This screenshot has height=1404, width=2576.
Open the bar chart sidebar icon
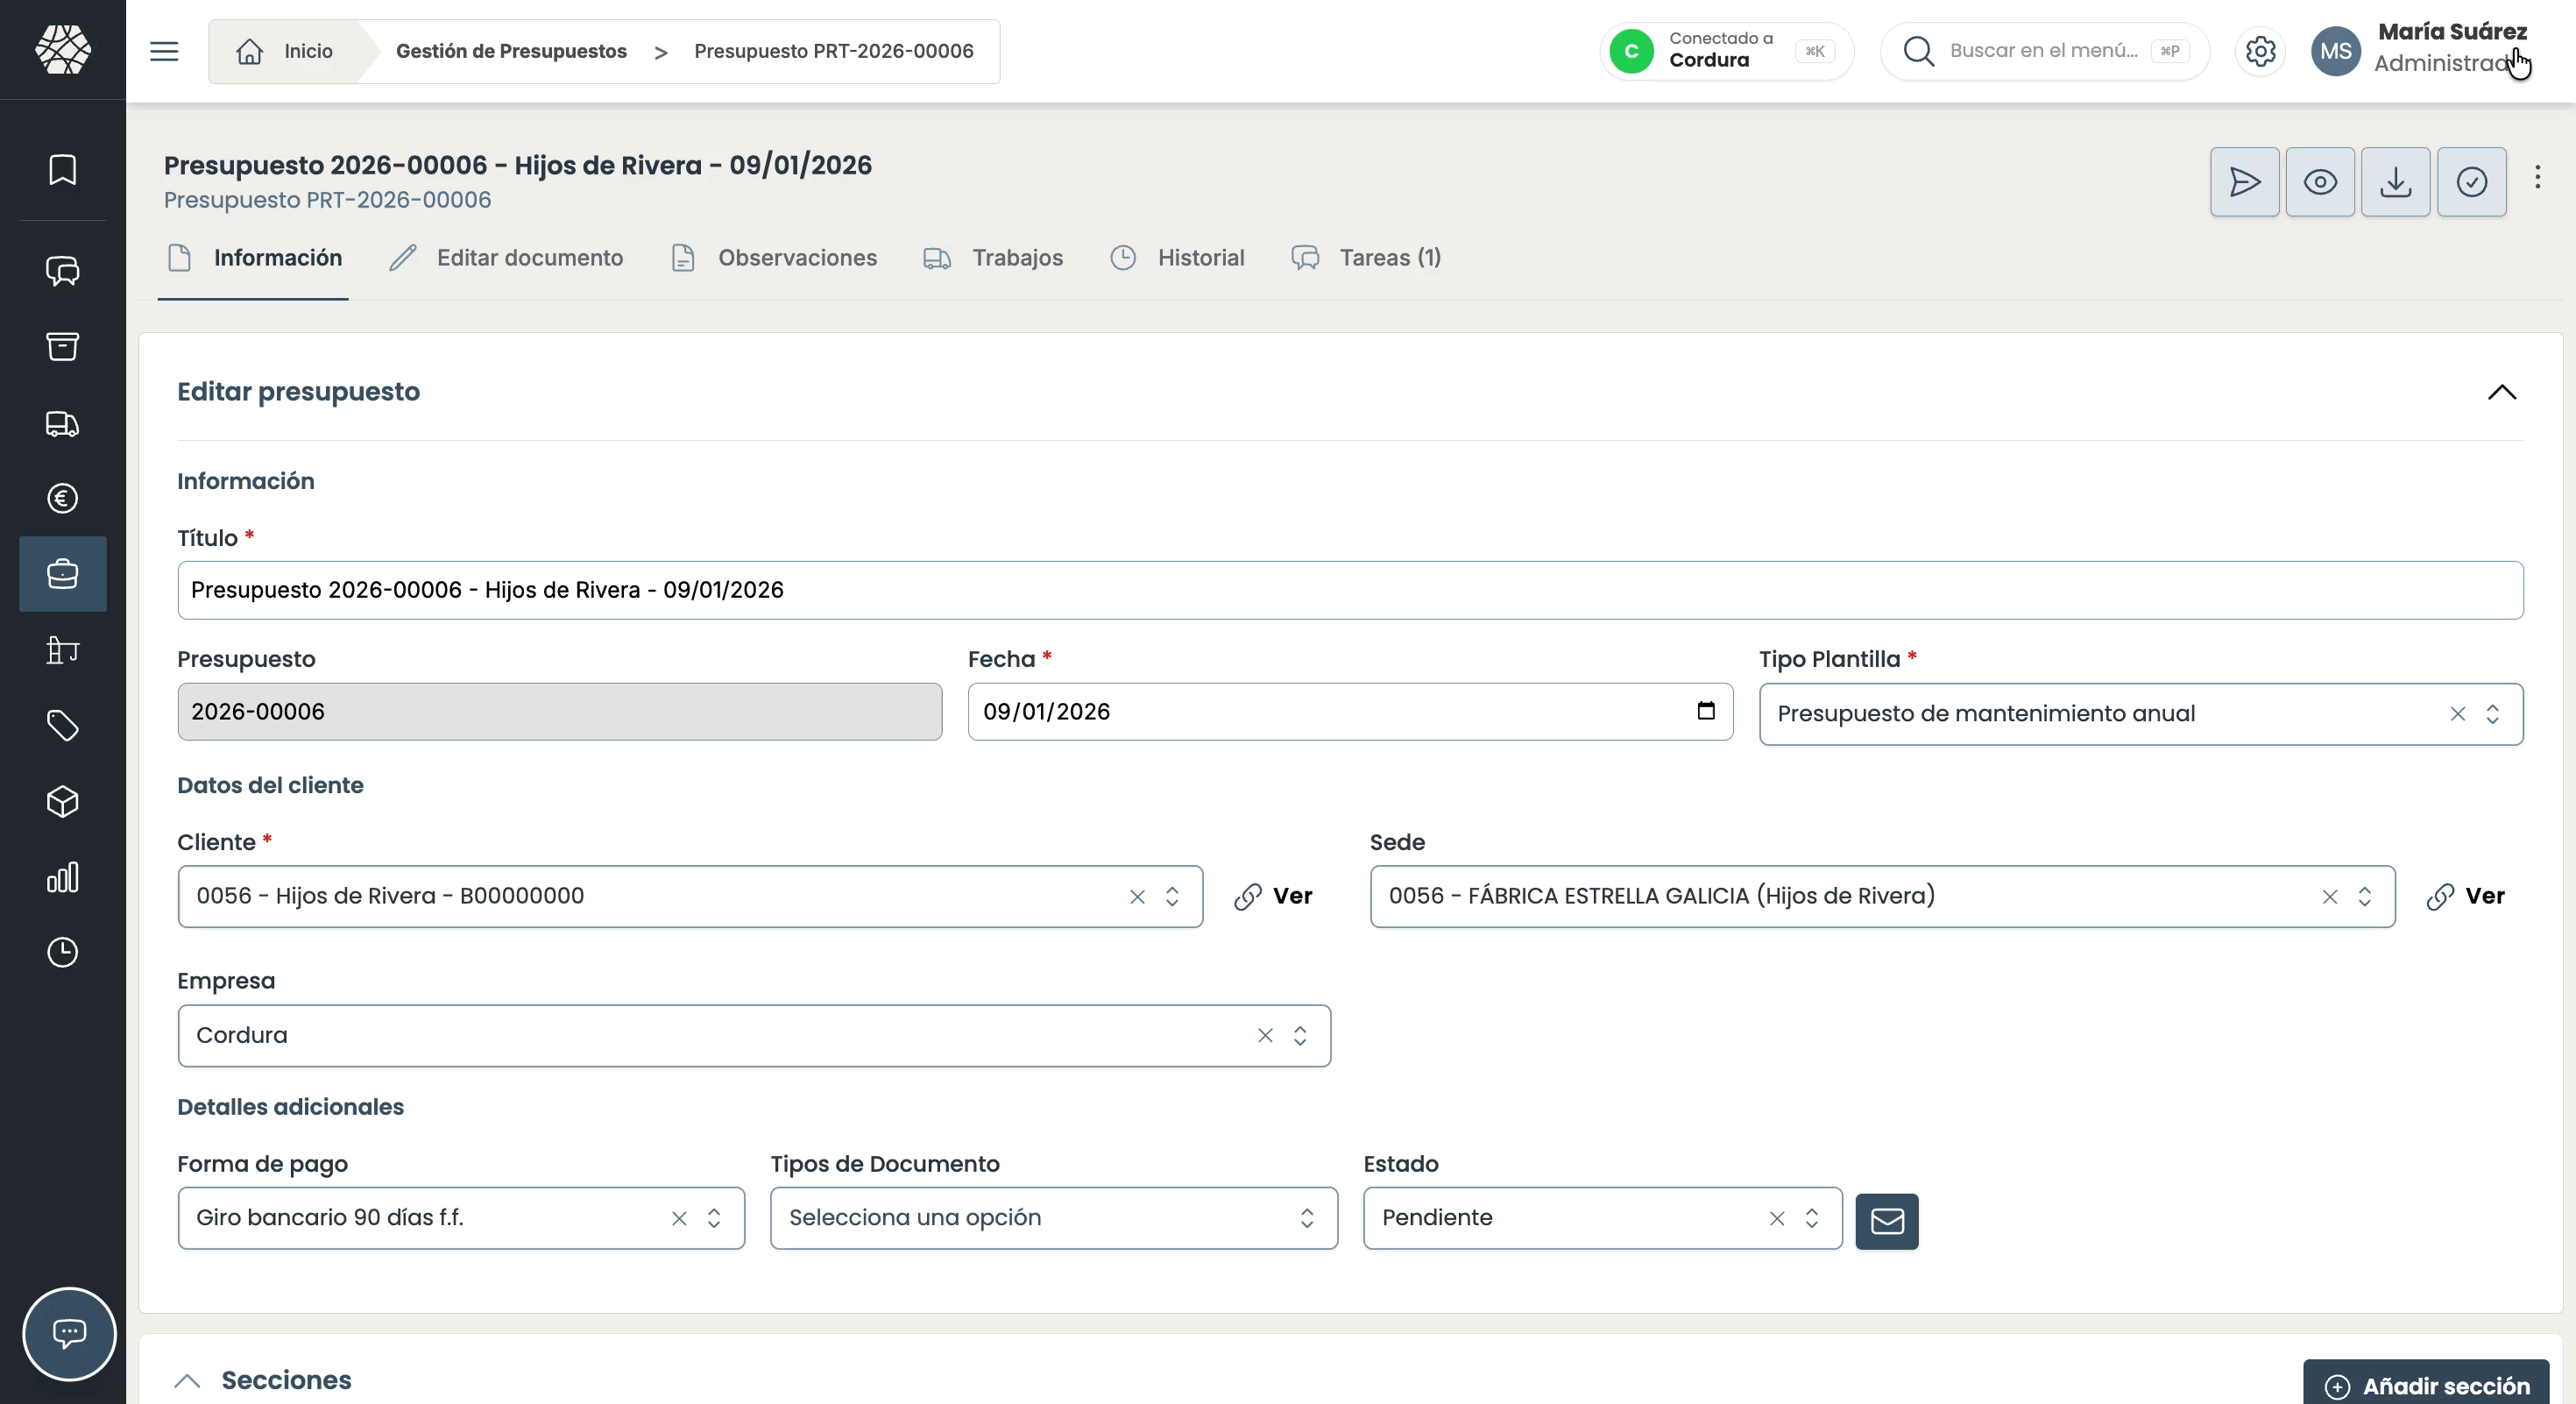63,878
